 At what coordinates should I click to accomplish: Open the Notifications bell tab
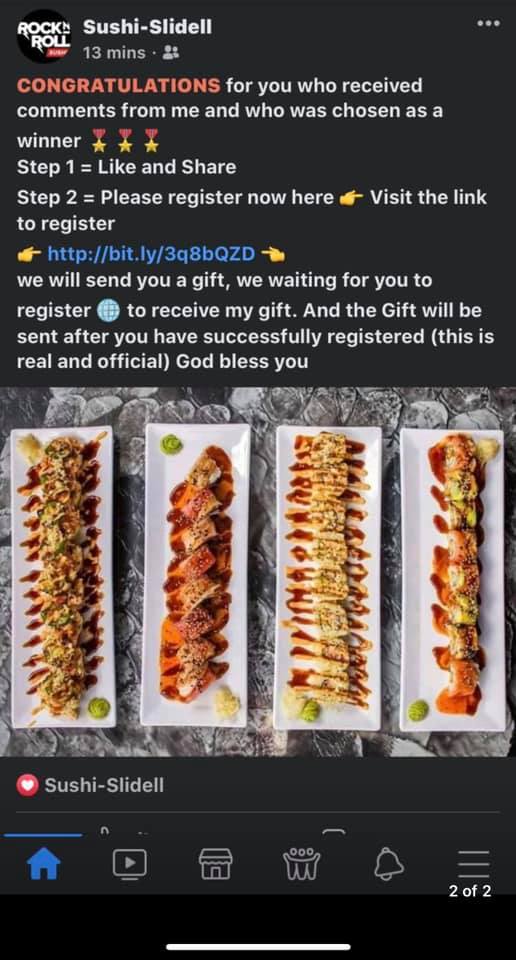[x=388, y=864]
